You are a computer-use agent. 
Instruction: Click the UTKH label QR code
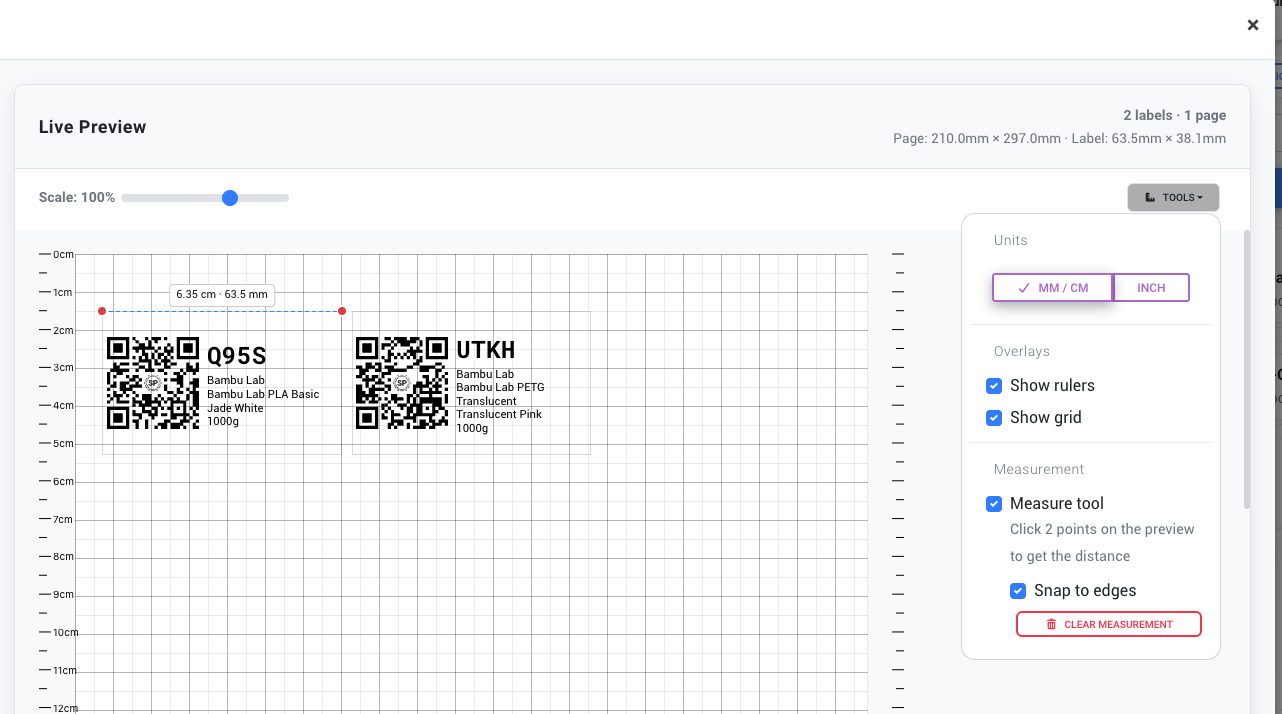(x=402, y=383)
